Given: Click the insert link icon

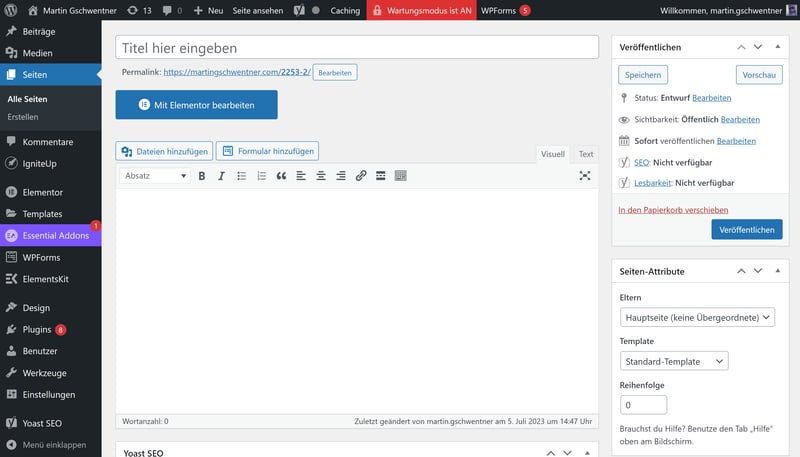Looking at the screenshot, I should coord(361,176).
